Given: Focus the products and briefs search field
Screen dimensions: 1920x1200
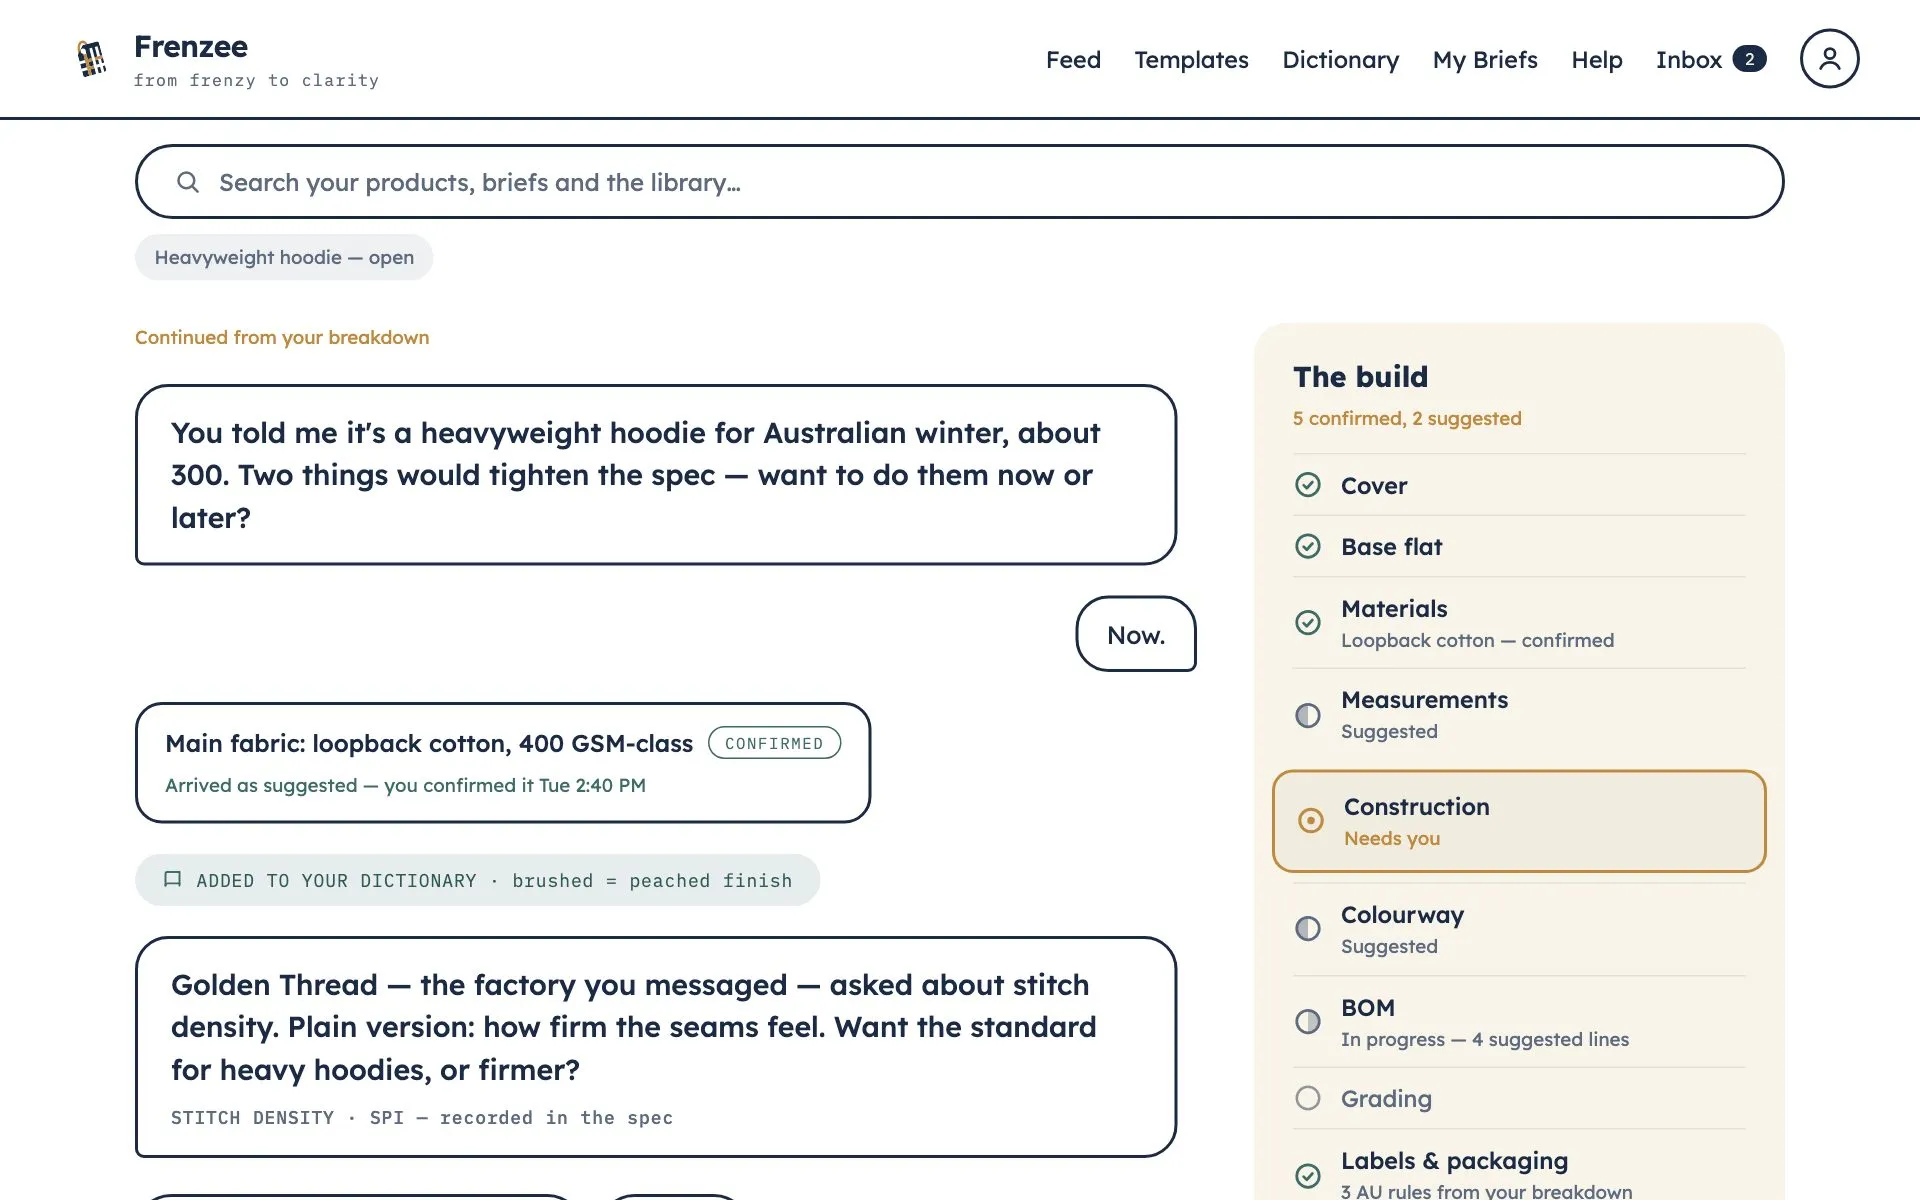Looking at the screenshot, I should [960, 182].
